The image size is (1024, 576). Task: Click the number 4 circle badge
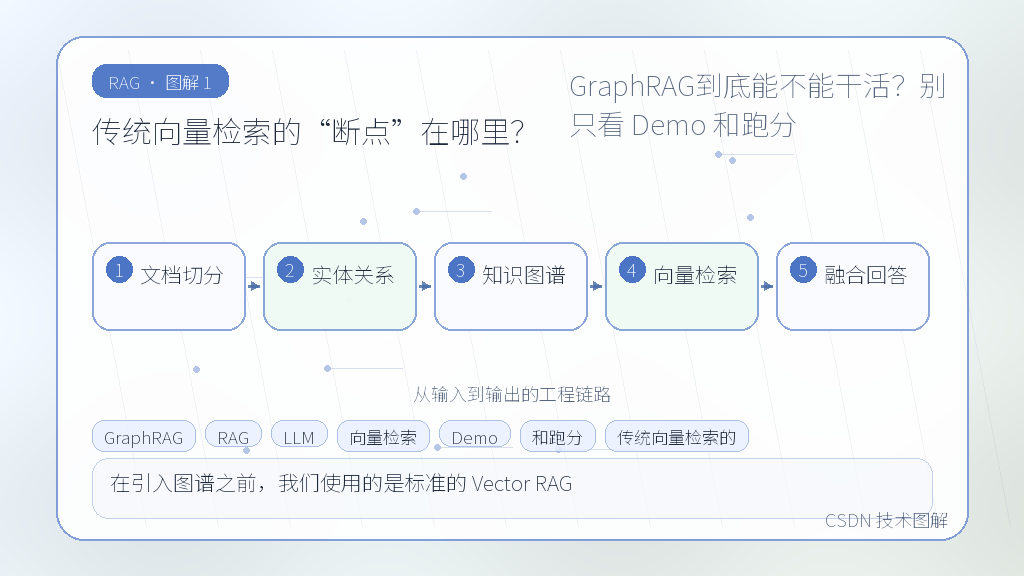632,270
